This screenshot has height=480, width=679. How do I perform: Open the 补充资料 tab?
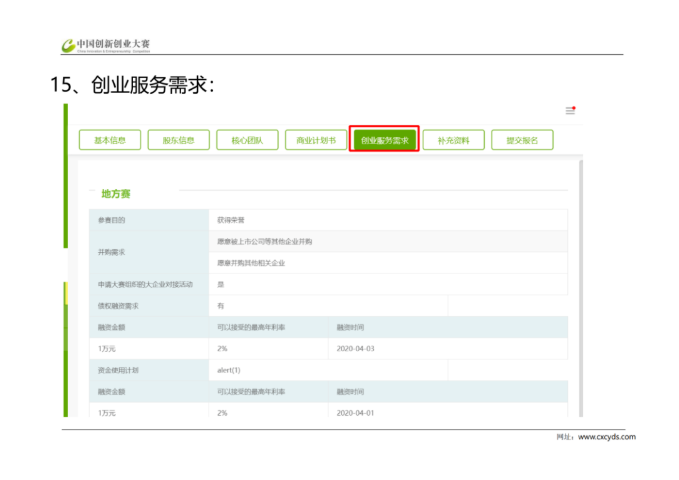pyautogui.click(x=453, y=140)
